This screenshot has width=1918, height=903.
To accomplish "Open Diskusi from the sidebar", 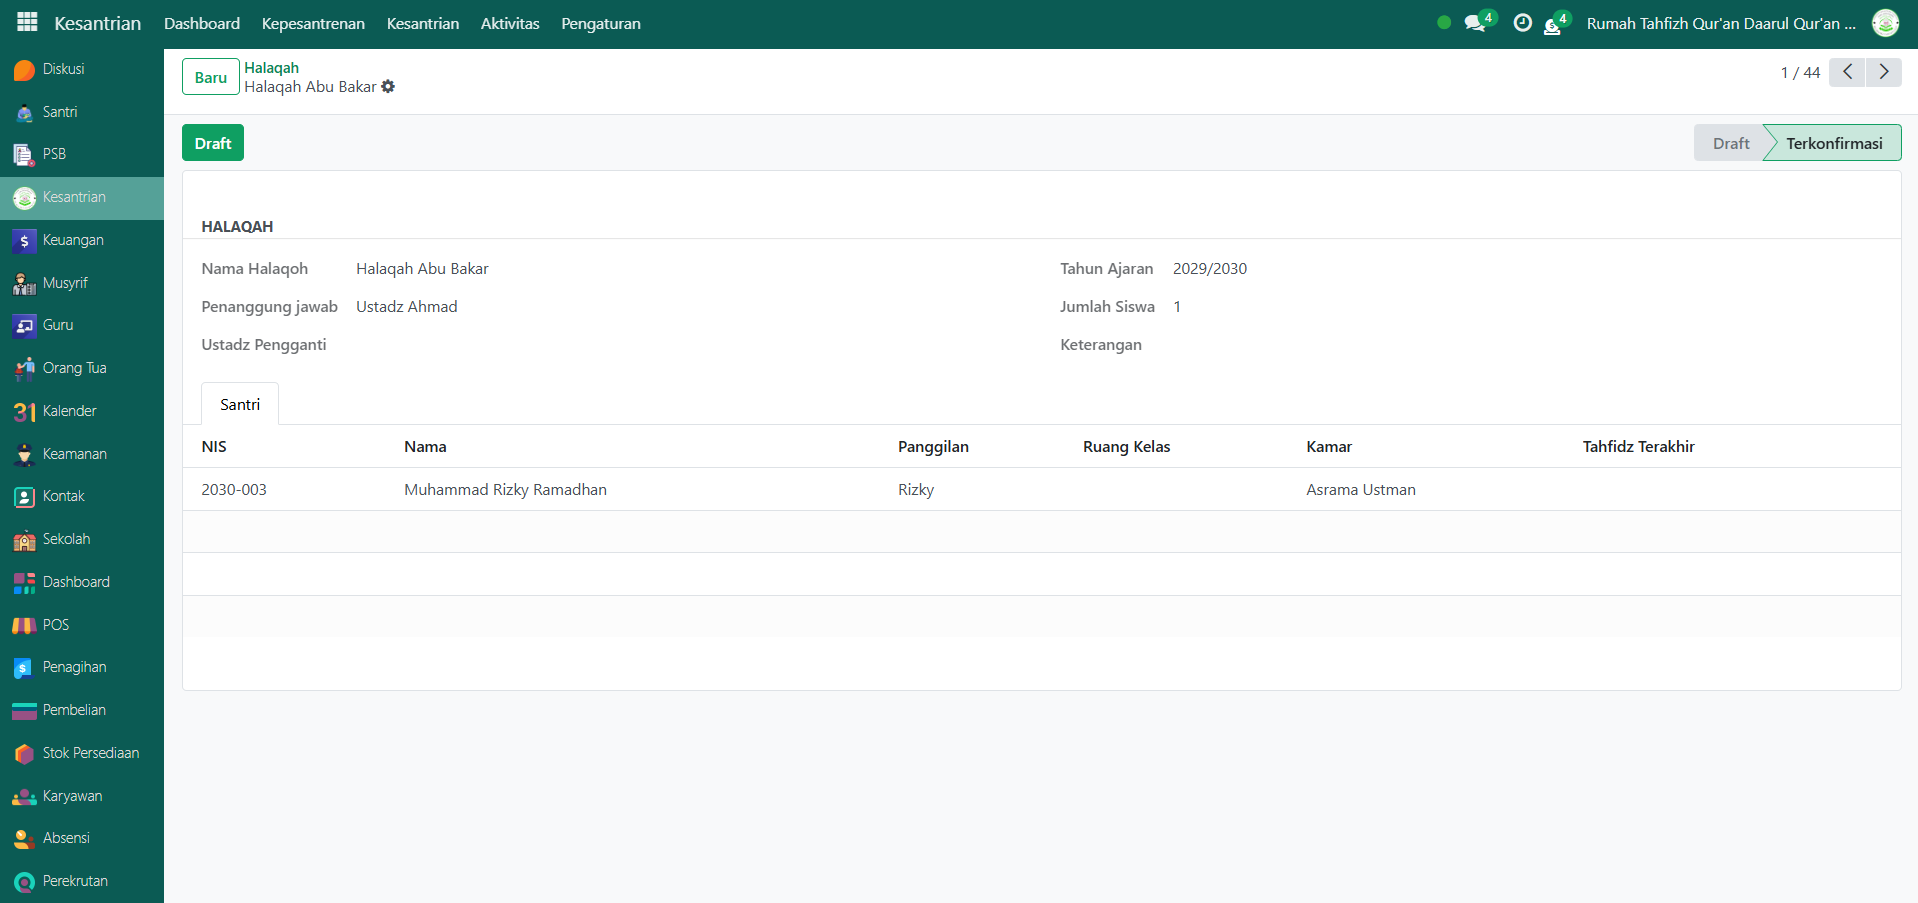I will [x=62, y=69].
